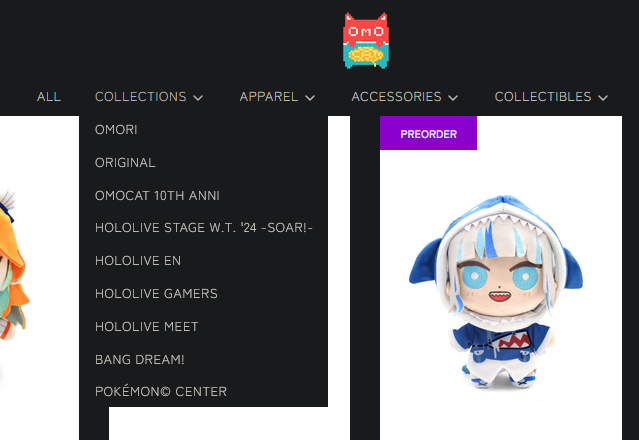Click the chevron arrow beside APPAREL

(x=310, y=98)
